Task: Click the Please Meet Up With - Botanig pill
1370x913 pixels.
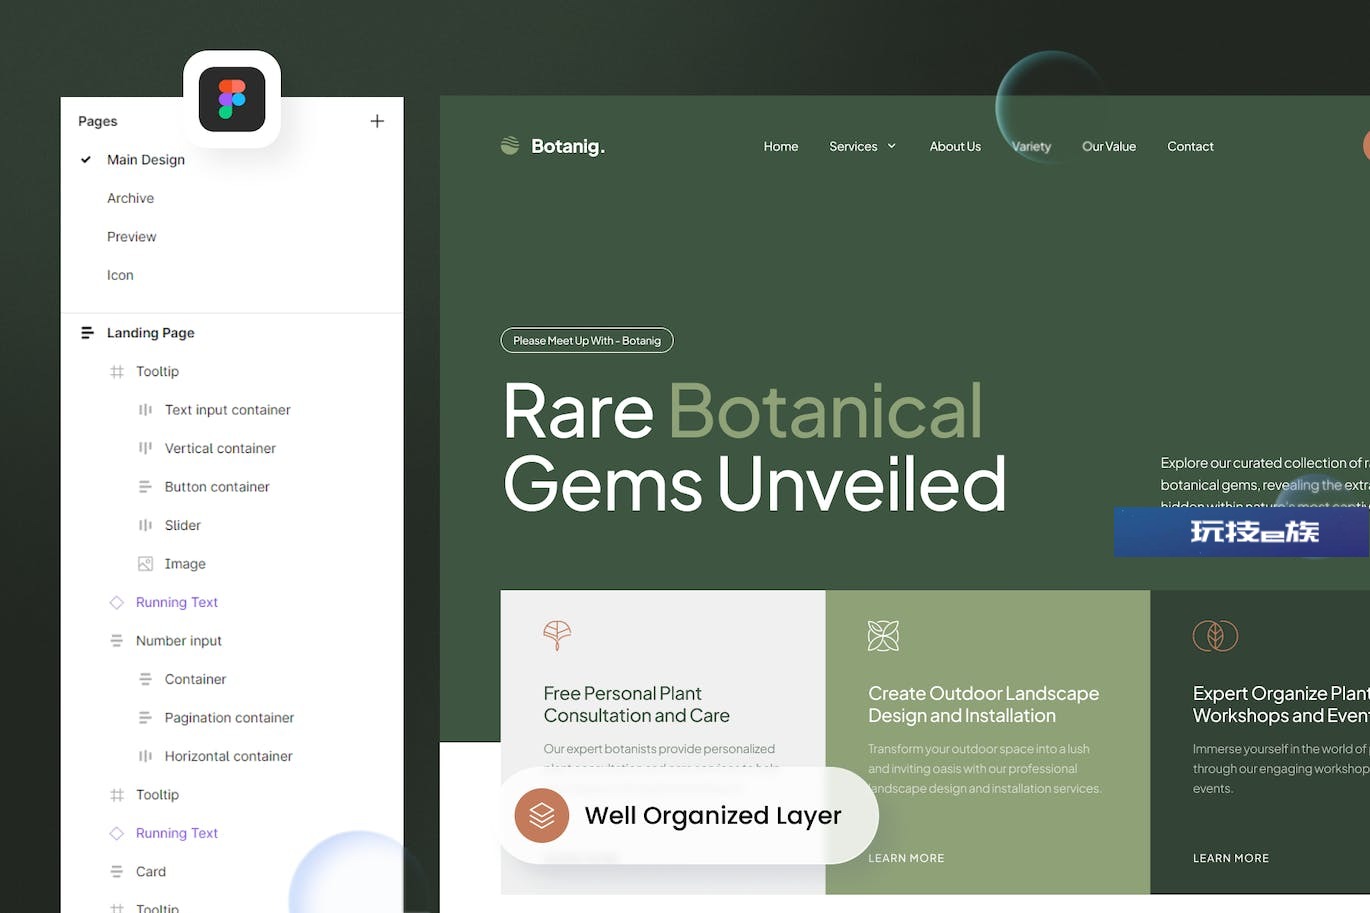Action: [587, 341]
